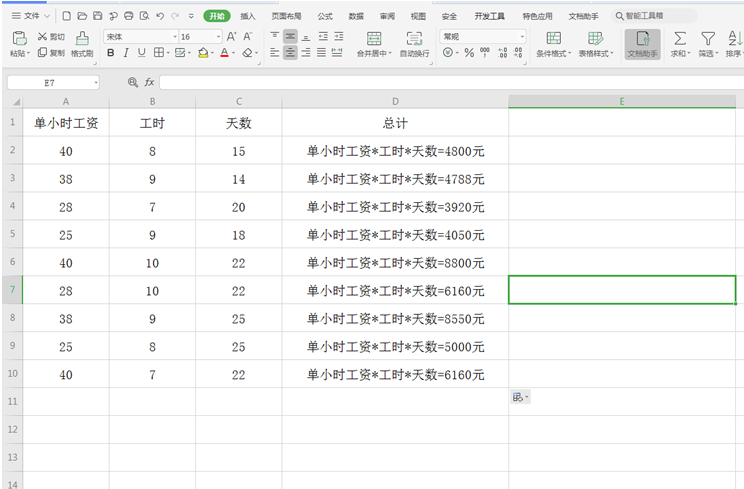Click the select-all corner triangle
This screenshot has height=489, width=744.
(x=16, y=102)
